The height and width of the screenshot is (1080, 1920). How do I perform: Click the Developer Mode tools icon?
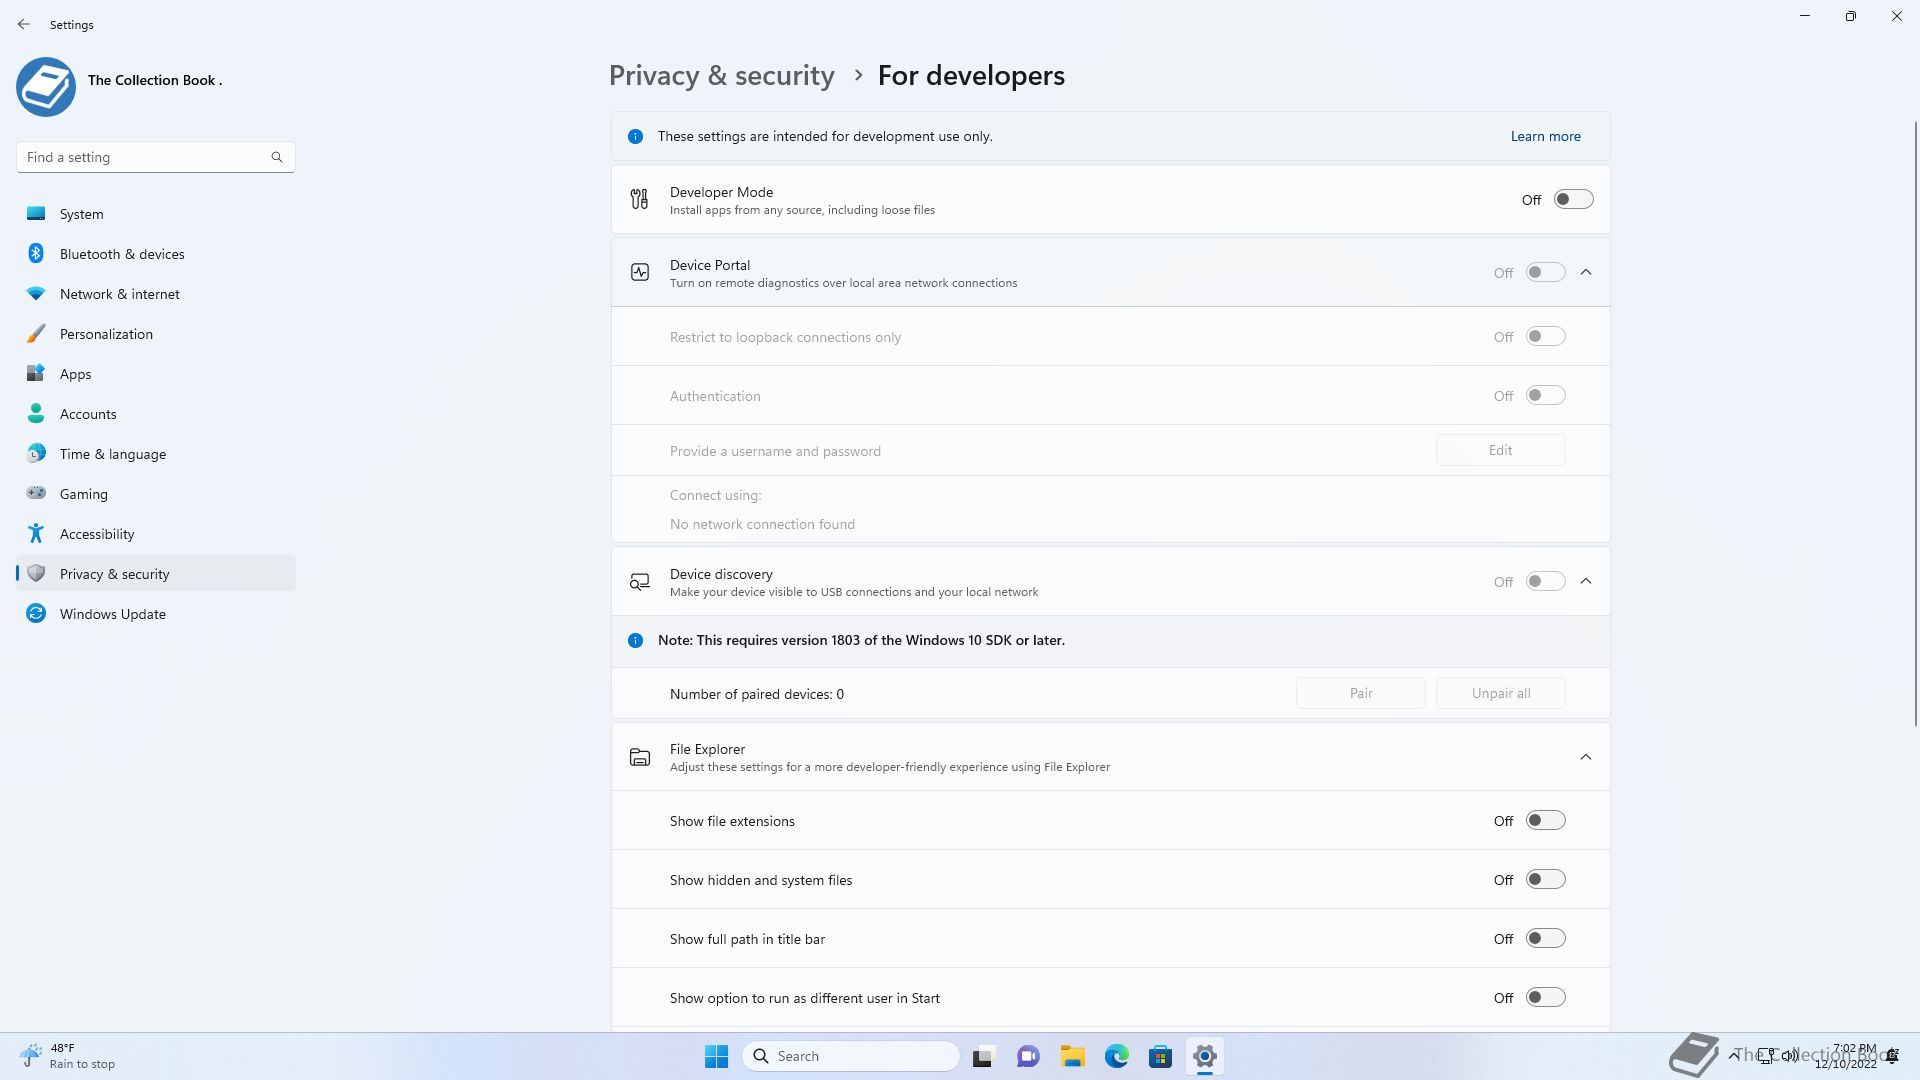(x=639, y=200)
